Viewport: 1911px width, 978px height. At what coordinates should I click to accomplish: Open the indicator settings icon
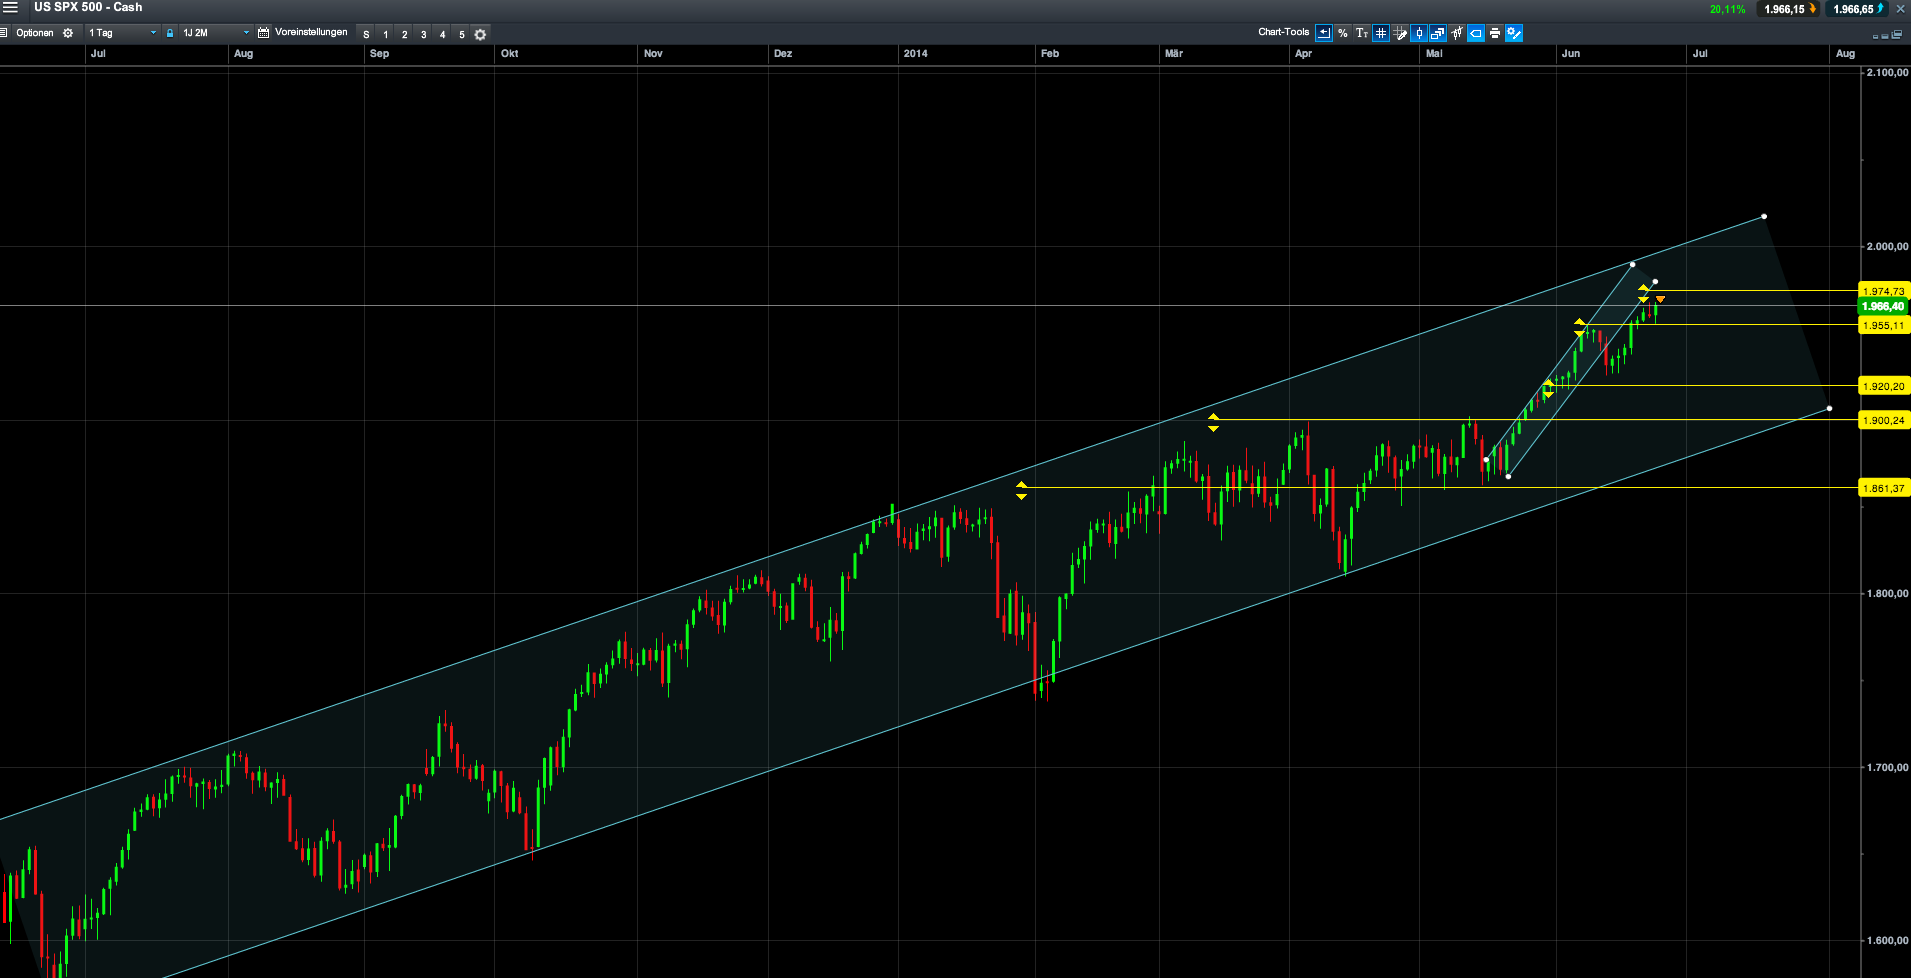coord(1457,33)
